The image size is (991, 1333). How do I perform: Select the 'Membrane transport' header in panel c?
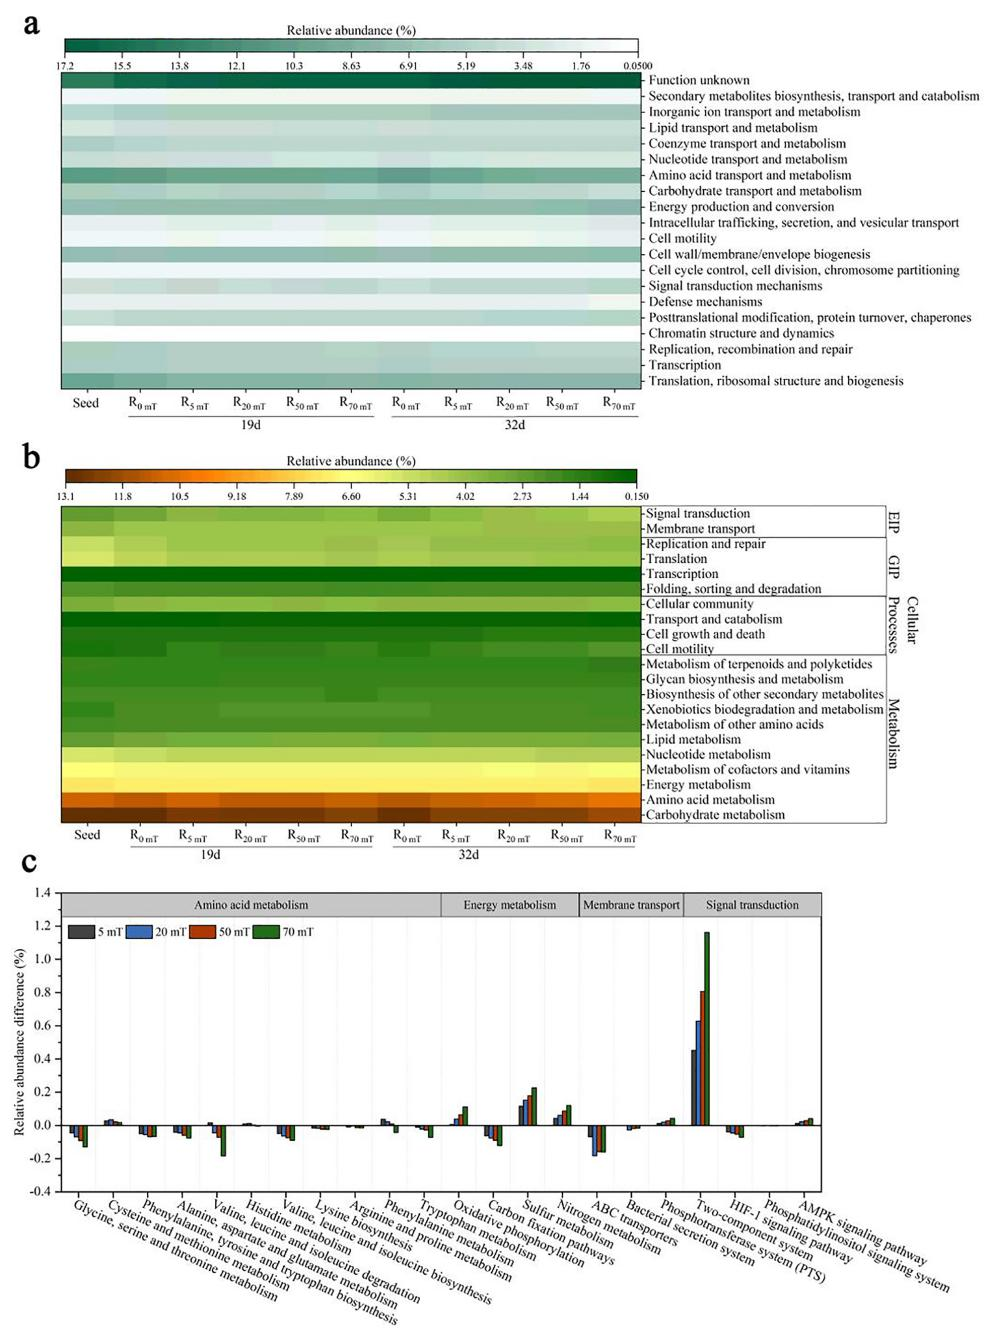tap(631, 905)
